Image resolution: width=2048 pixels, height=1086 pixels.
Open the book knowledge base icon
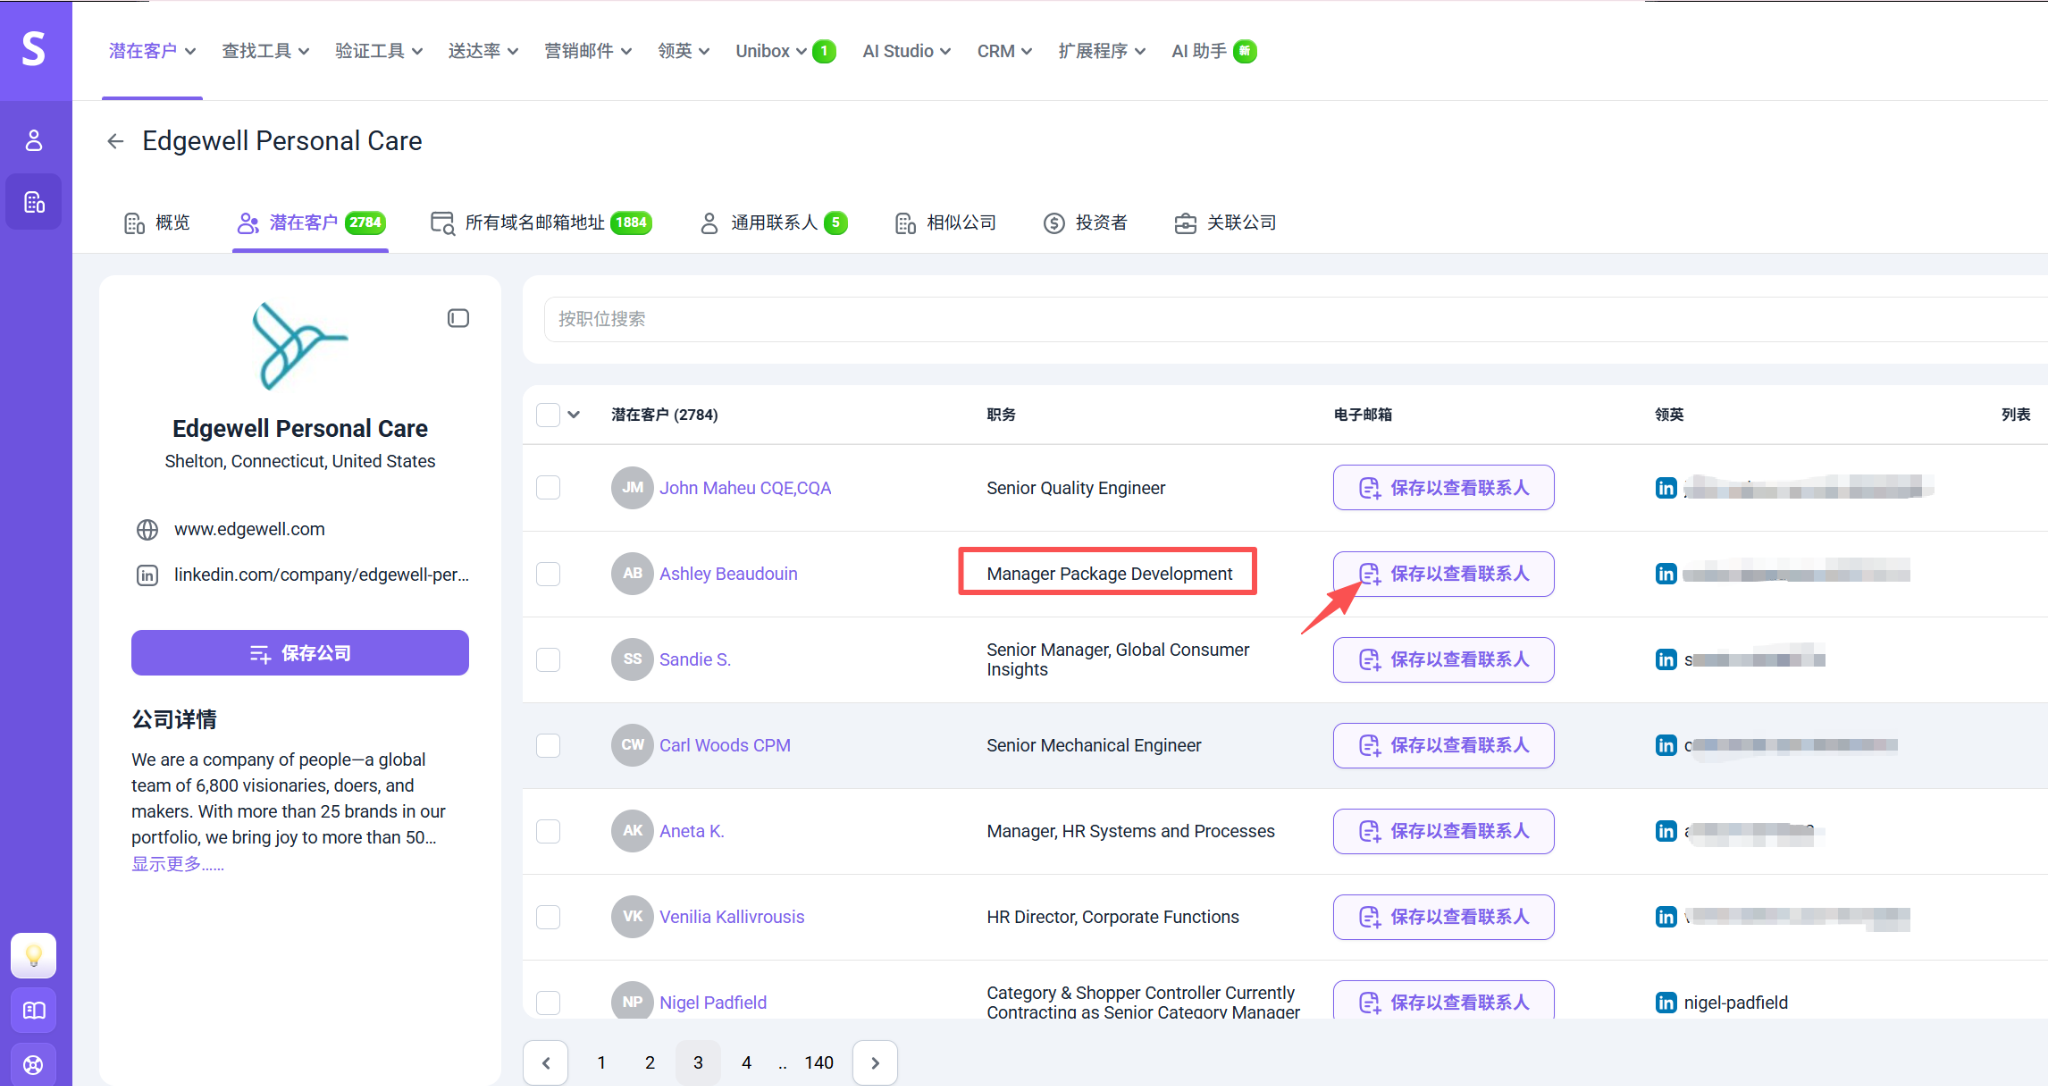[34, 1010]
